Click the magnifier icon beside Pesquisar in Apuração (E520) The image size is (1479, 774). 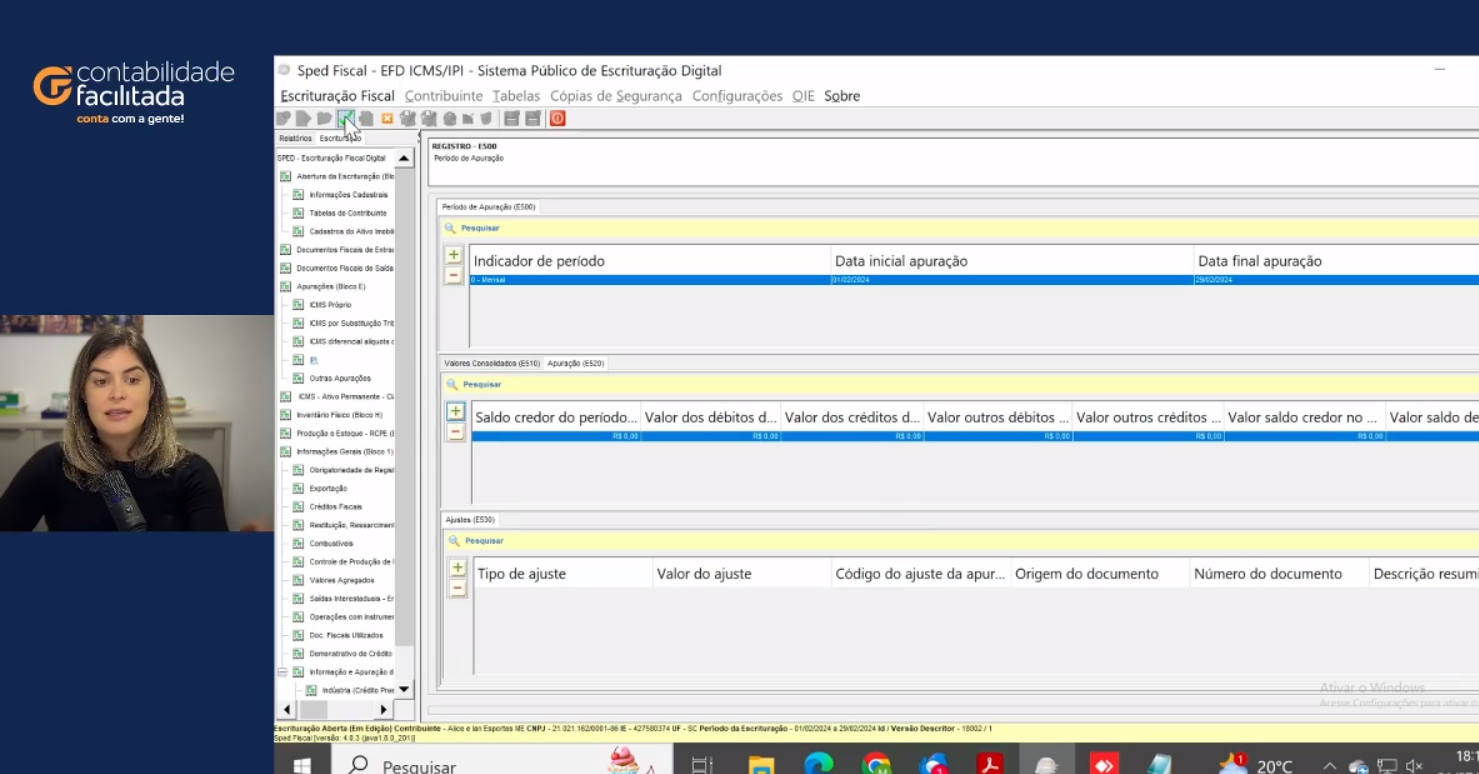tap(453, 384)
